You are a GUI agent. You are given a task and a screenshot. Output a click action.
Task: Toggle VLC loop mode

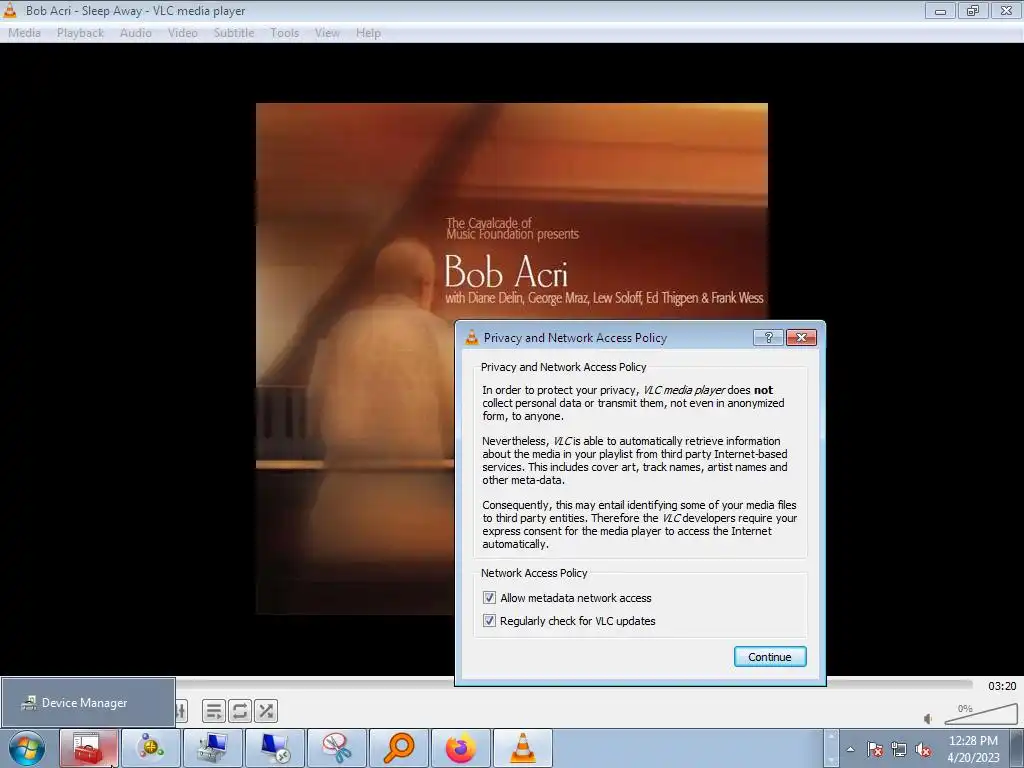coord(240,711)
